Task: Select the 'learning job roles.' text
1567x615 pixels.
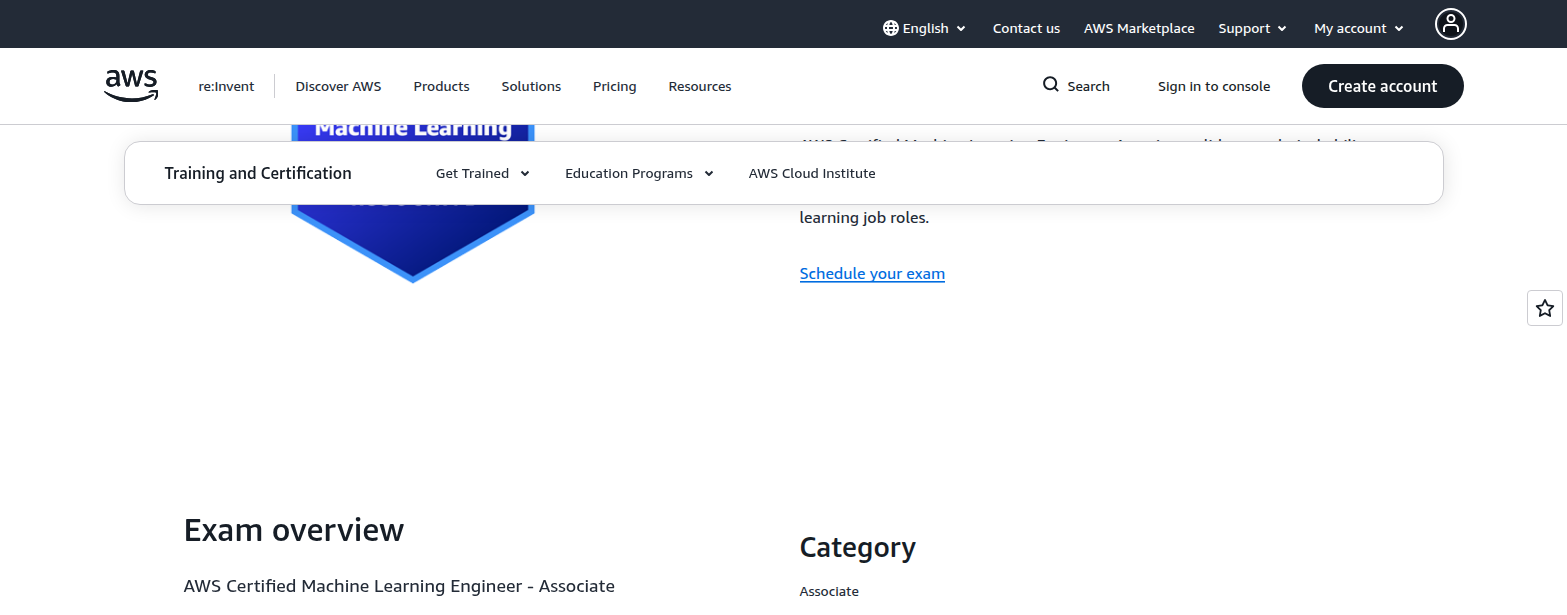Action: (864, 217)
